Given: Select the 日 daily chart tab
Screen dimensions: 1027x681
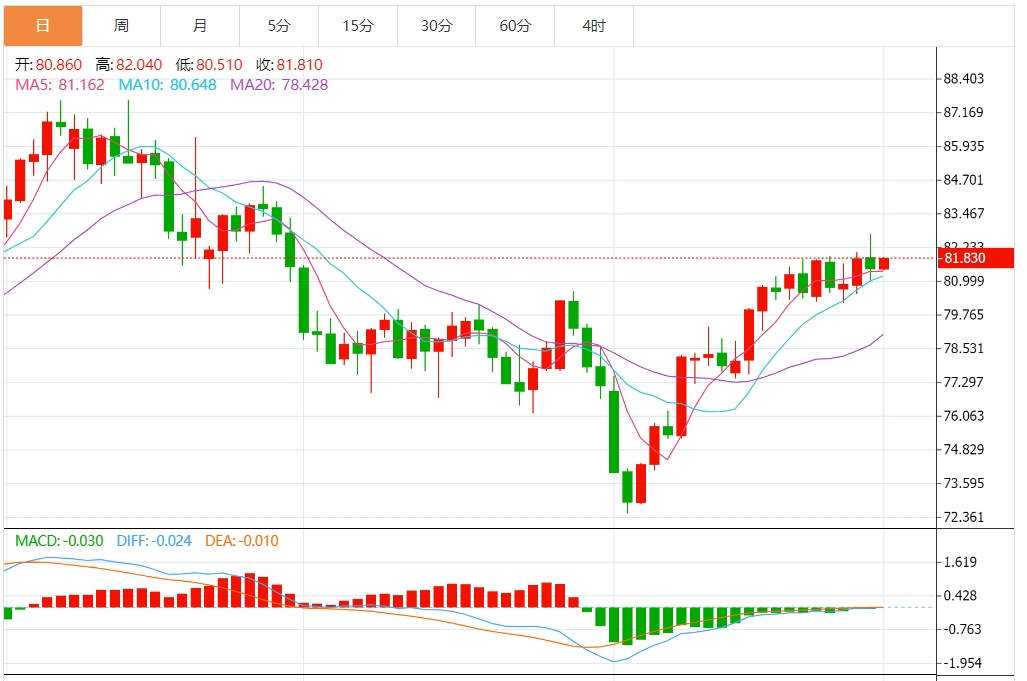Looking at the screenshot, I should tap(43, 26).
